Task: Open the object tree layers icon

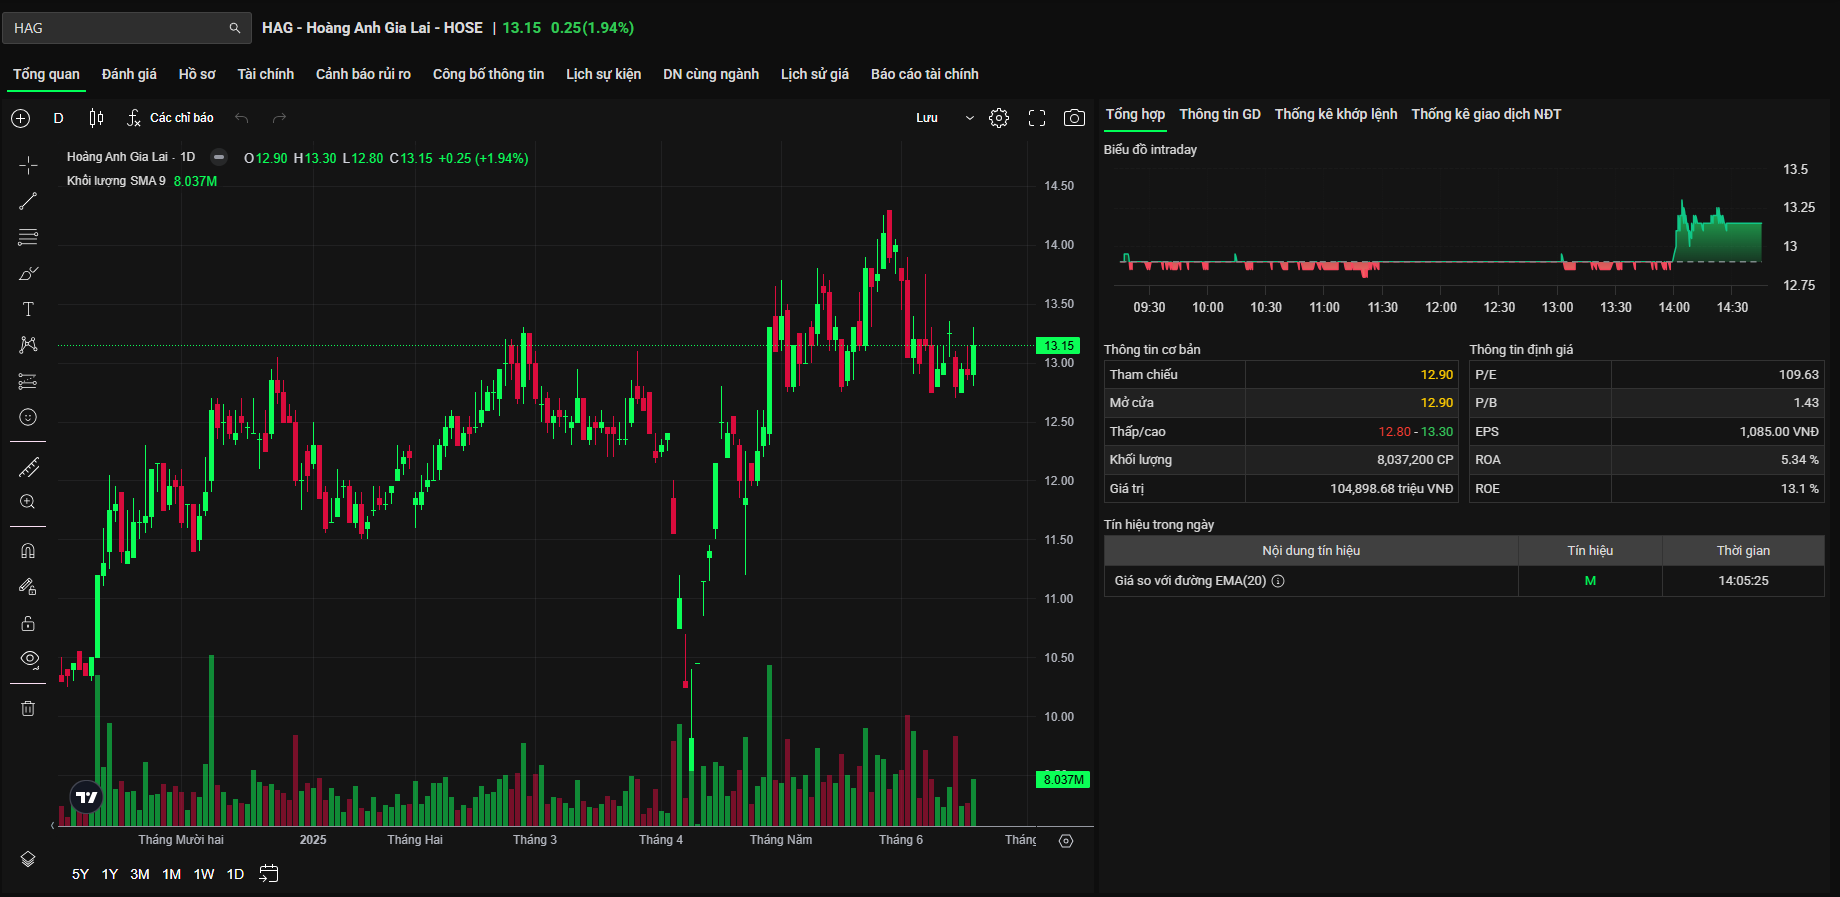Action: pos(28,859)
